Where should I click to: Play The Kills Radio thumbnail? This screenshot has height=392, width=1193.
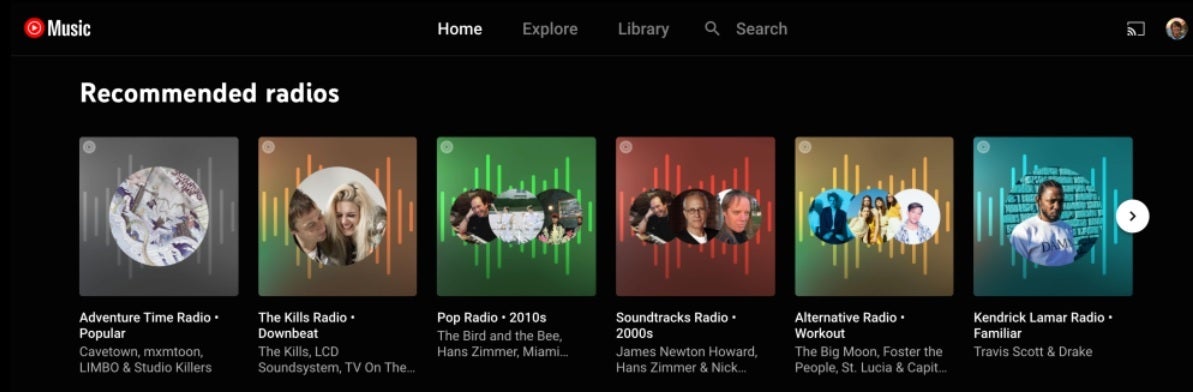338,216
